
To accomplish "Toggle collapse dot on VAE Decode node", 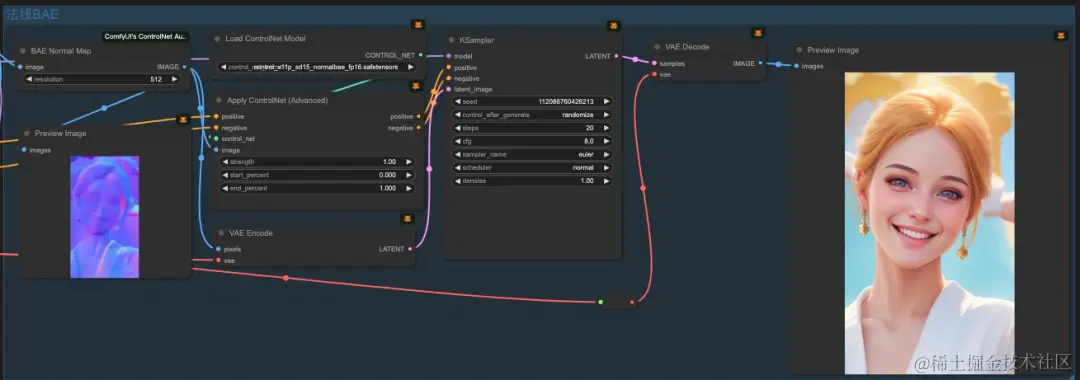I will [x=656, y=47].
